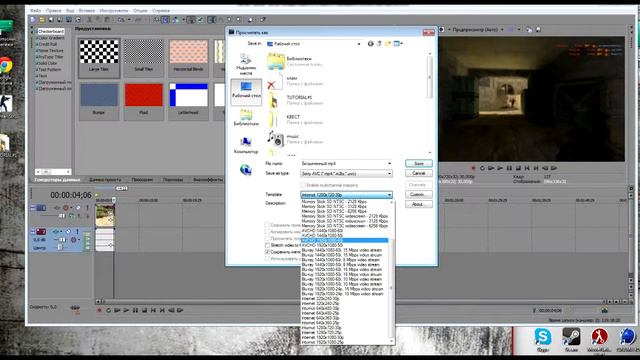Choose highlighted AVCHD 1920x1080 template
Viewport: 640px width, 360px height.
(344, 240)
